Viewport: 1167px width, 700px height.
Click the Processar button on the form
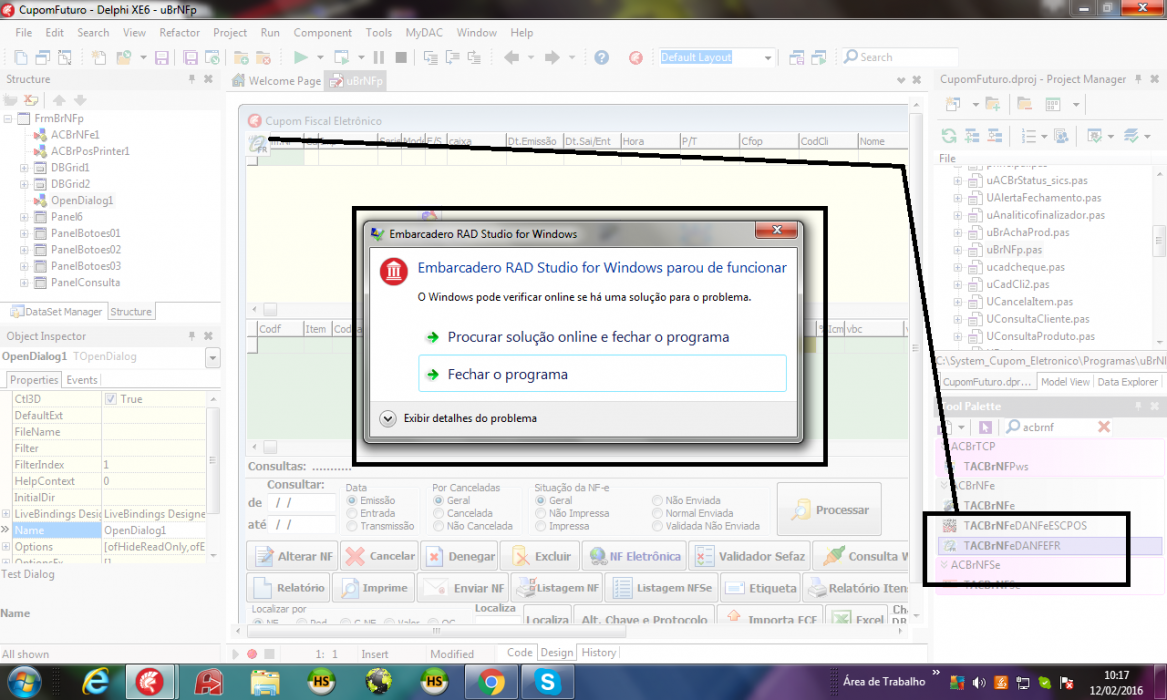[x=829, y=510]
